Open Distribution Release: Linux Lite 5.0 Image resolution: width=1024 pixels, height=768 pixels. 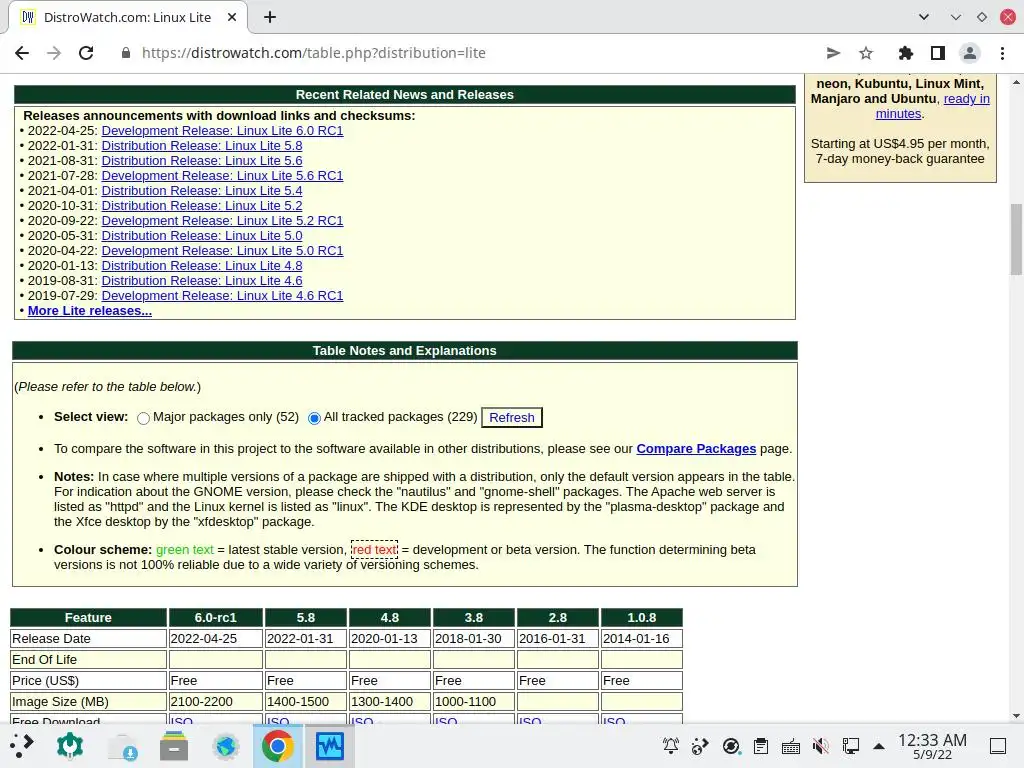202,236
